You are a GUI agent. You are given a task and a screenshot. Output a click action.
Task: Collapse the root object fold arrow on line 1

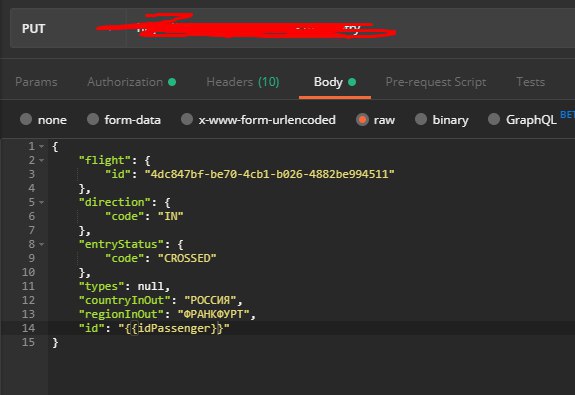click(41, 147)
